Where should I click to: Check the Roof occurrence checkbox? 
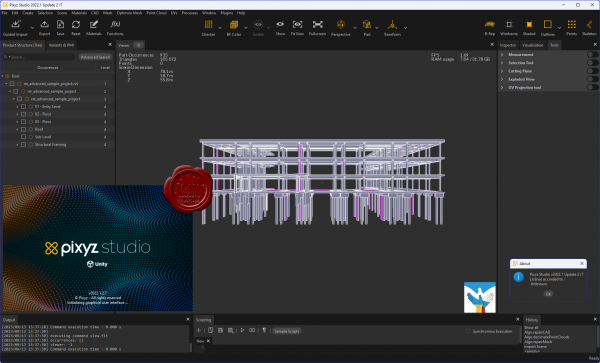pyautogui.click(x=23, y=129)
